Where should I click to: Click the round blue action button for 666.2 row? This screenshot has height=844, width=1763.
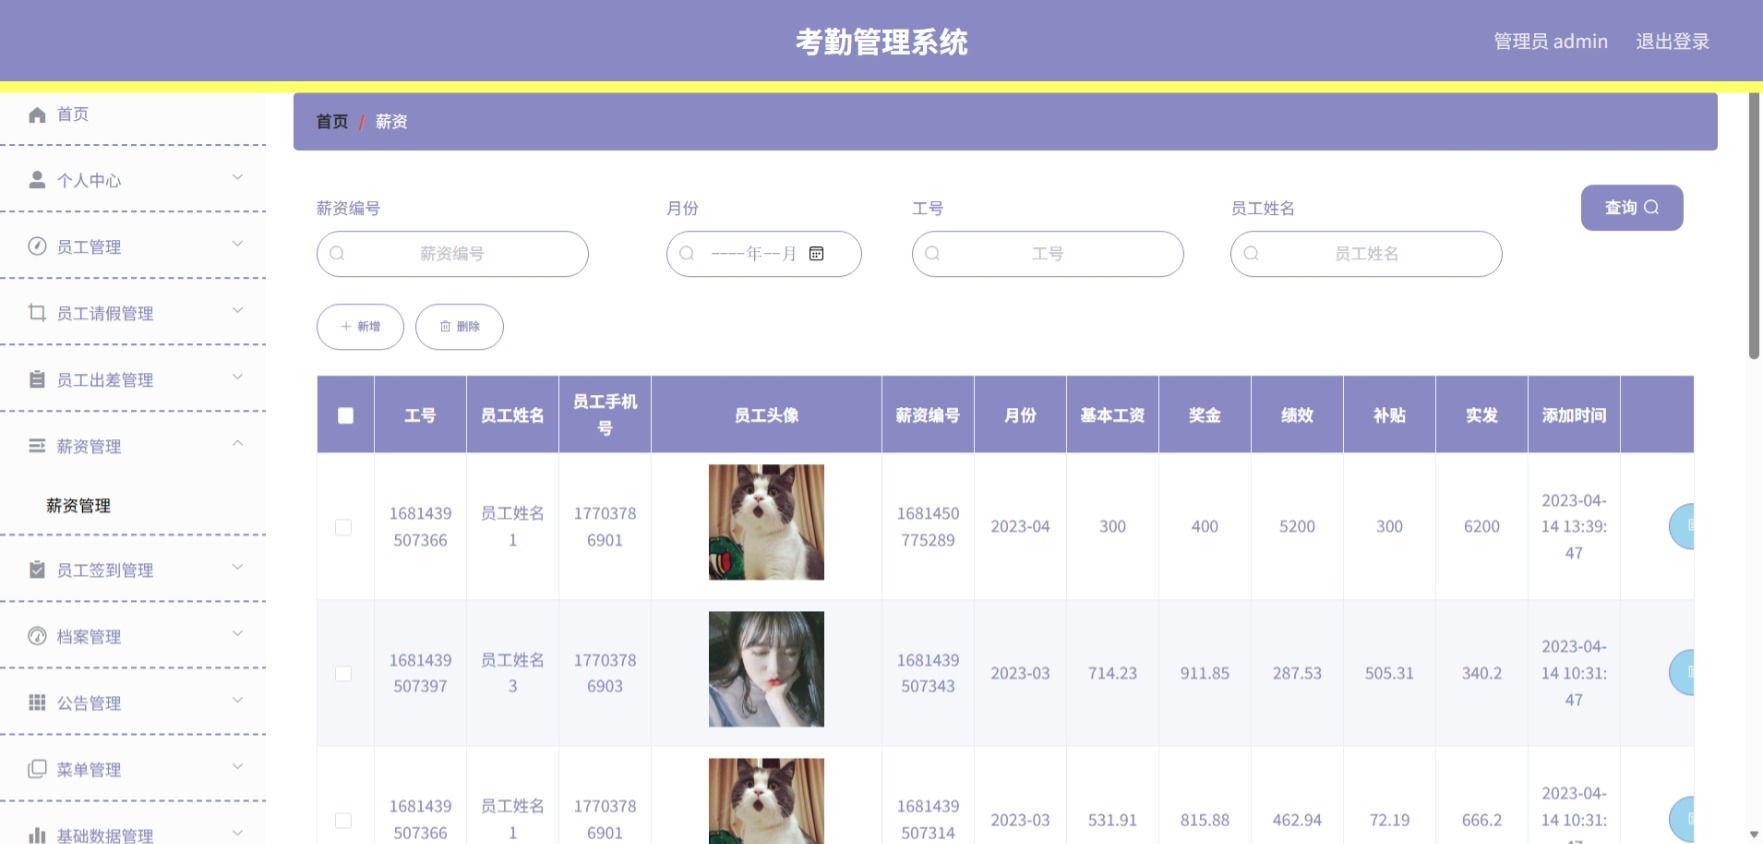tap(1682, 820)
